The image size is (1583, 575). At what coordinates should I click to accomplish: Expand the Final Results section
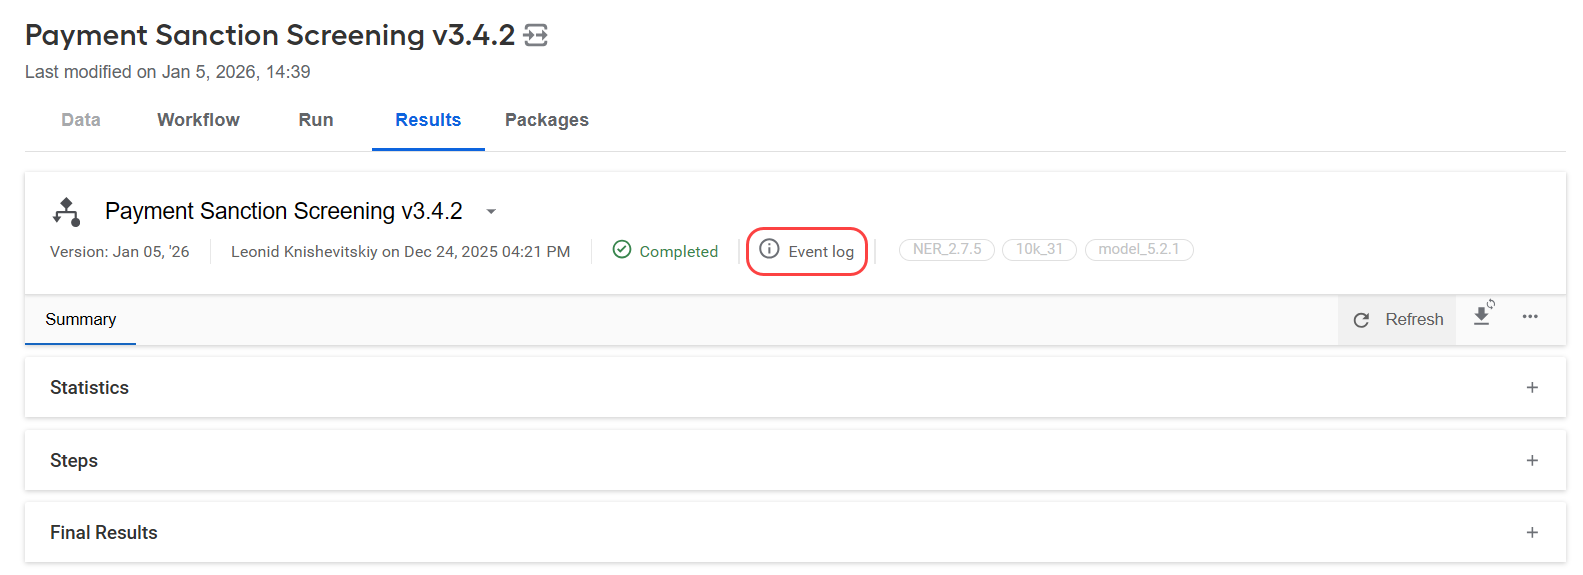pyautogui.click(x=1532, y=532)
